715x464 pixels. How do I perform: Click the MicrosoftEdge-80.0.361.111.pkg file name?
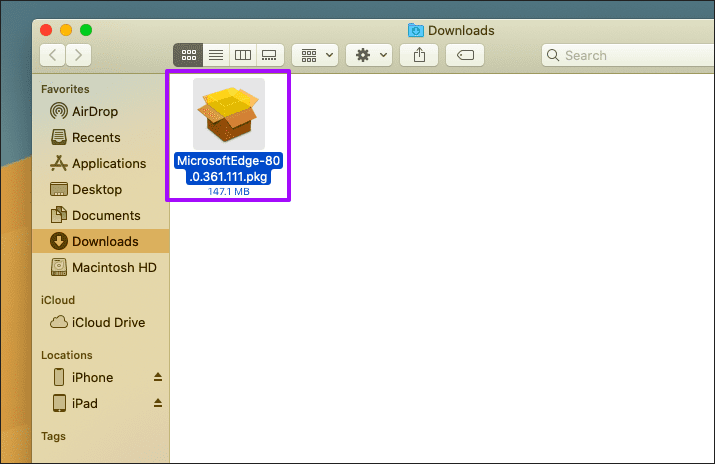pyautogui.click(x=228, y=168)
